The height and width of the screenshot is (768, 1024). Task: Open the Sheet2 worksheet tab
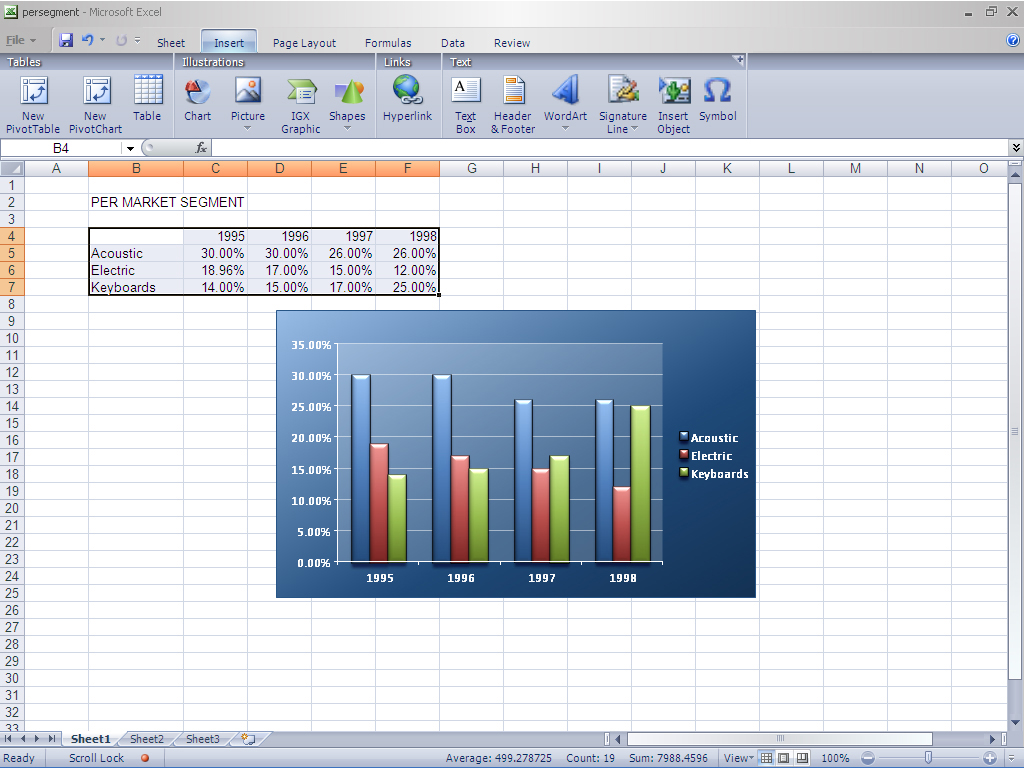tap(147, 739)
